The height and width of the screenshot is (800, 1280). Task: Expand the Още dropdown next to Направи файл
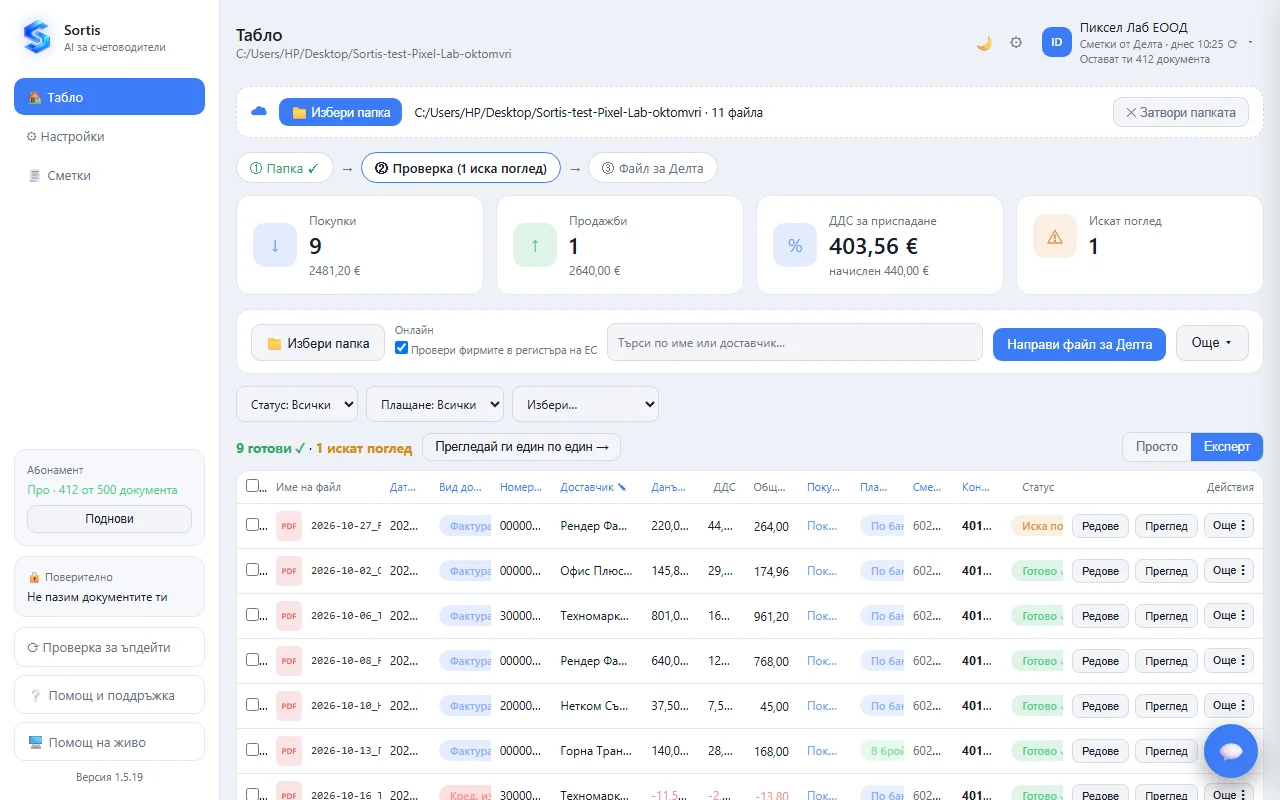tap(1212, 343)
